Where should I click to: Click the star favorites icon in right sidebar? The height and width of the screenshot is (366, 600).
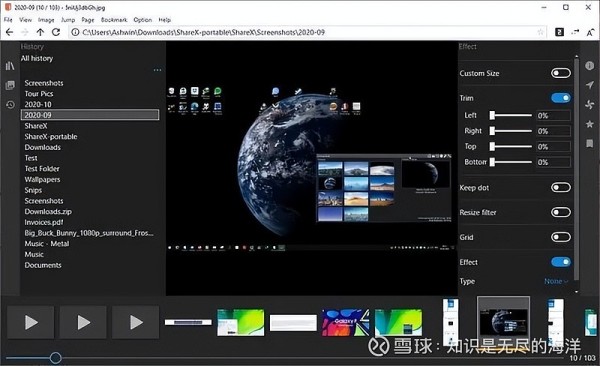(590, 124)
